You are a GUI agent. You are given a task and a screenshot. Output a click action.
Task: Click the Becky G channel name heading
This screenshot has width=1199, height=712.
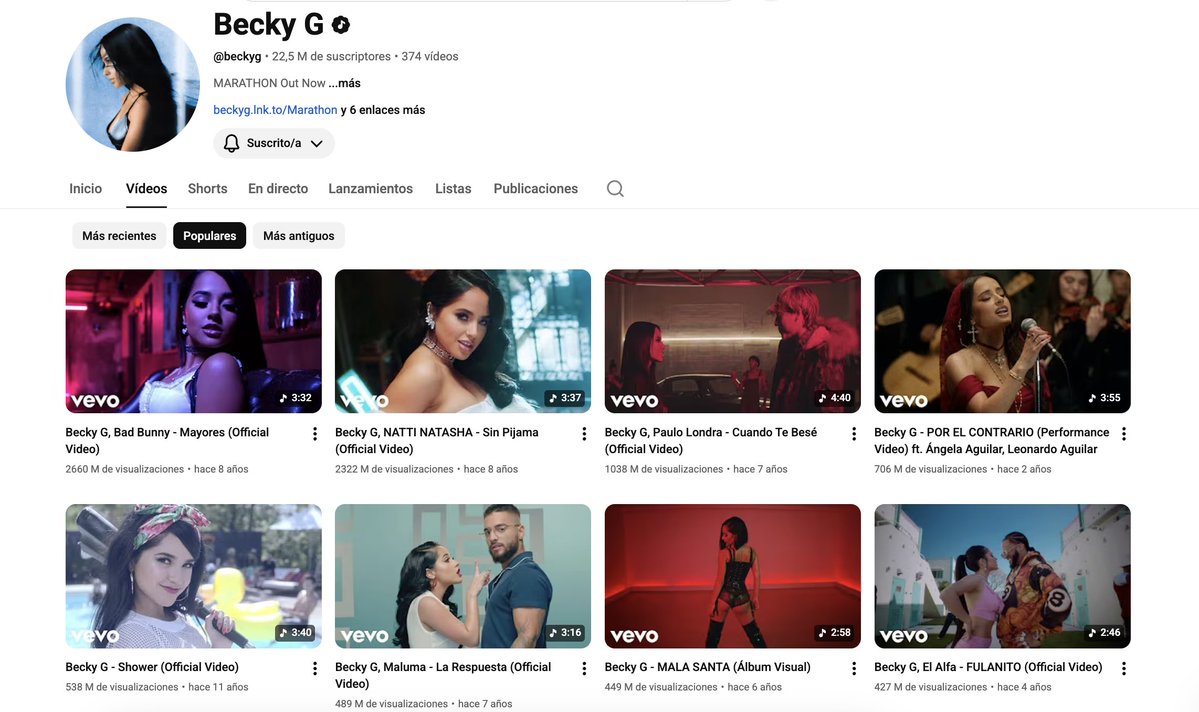[268, 24]
